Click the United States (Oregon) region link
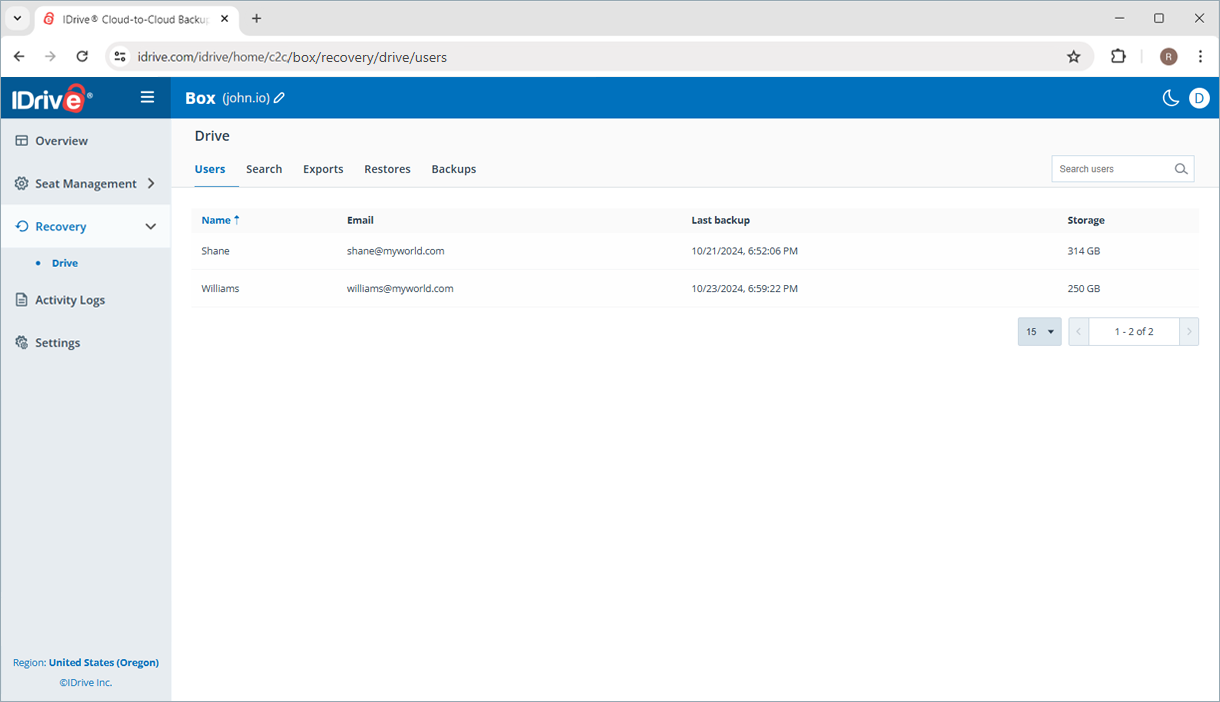This screenshot has height=702, width=1220. 104,662
